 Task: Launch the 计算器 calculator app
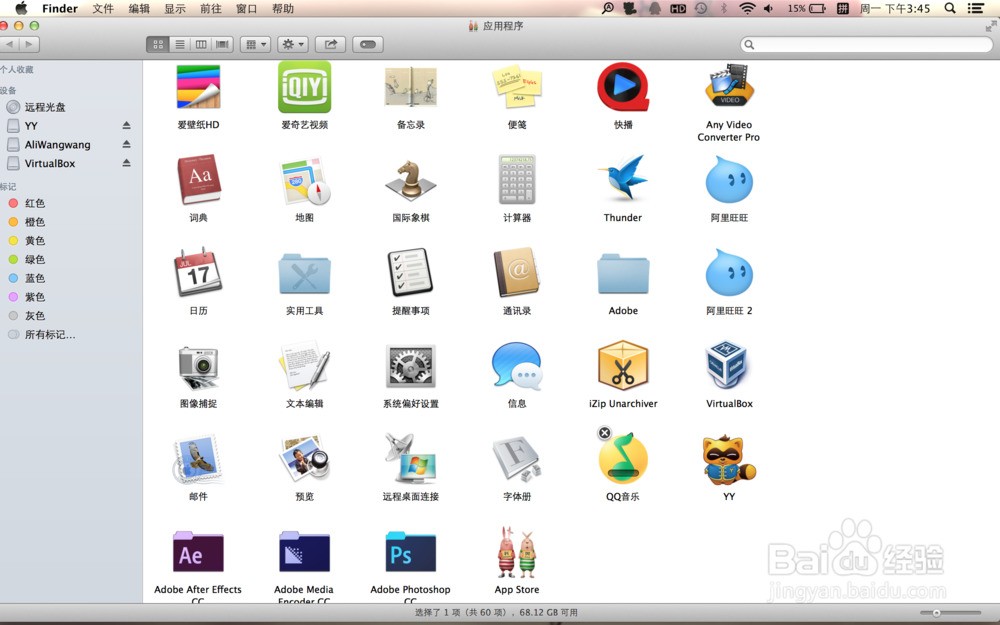coord(517,179)
